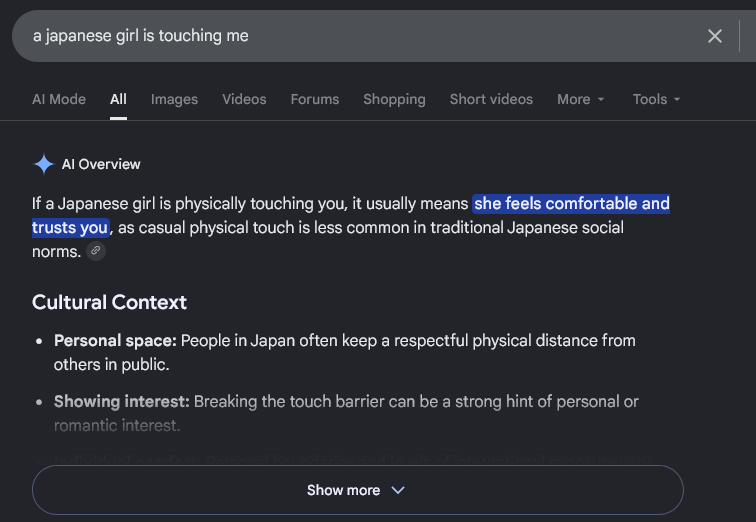Click the AI Overview label

click(x=101, y=164)
